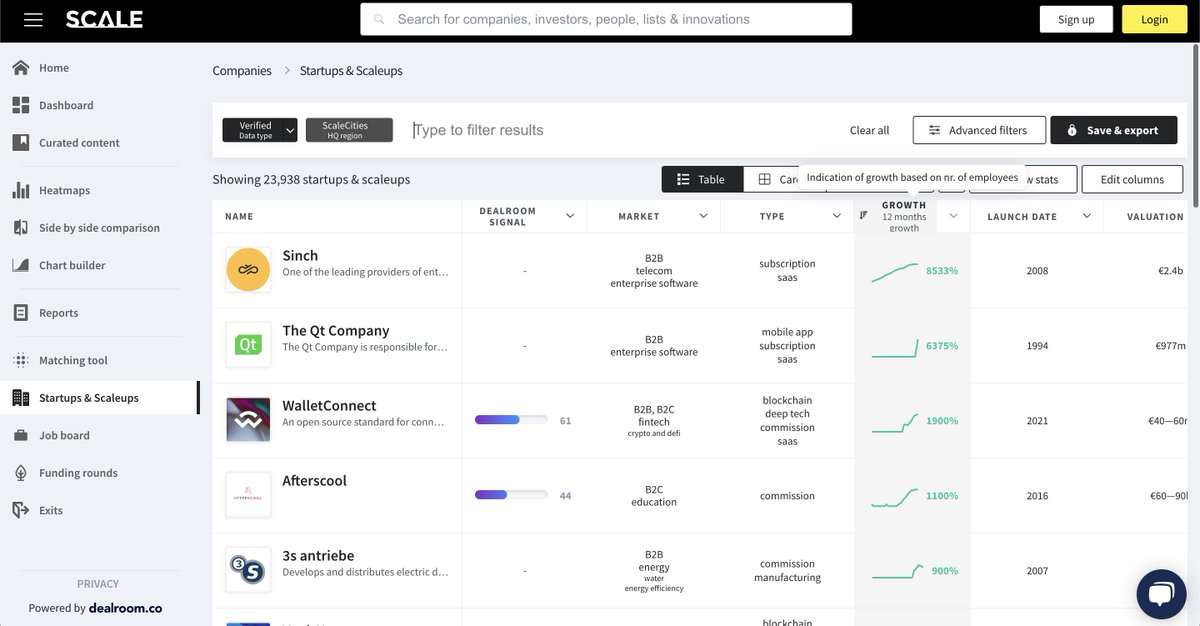1200x626 pixels.
Task: Click the Sinch growth sparkline
Action: click(895, 272)
